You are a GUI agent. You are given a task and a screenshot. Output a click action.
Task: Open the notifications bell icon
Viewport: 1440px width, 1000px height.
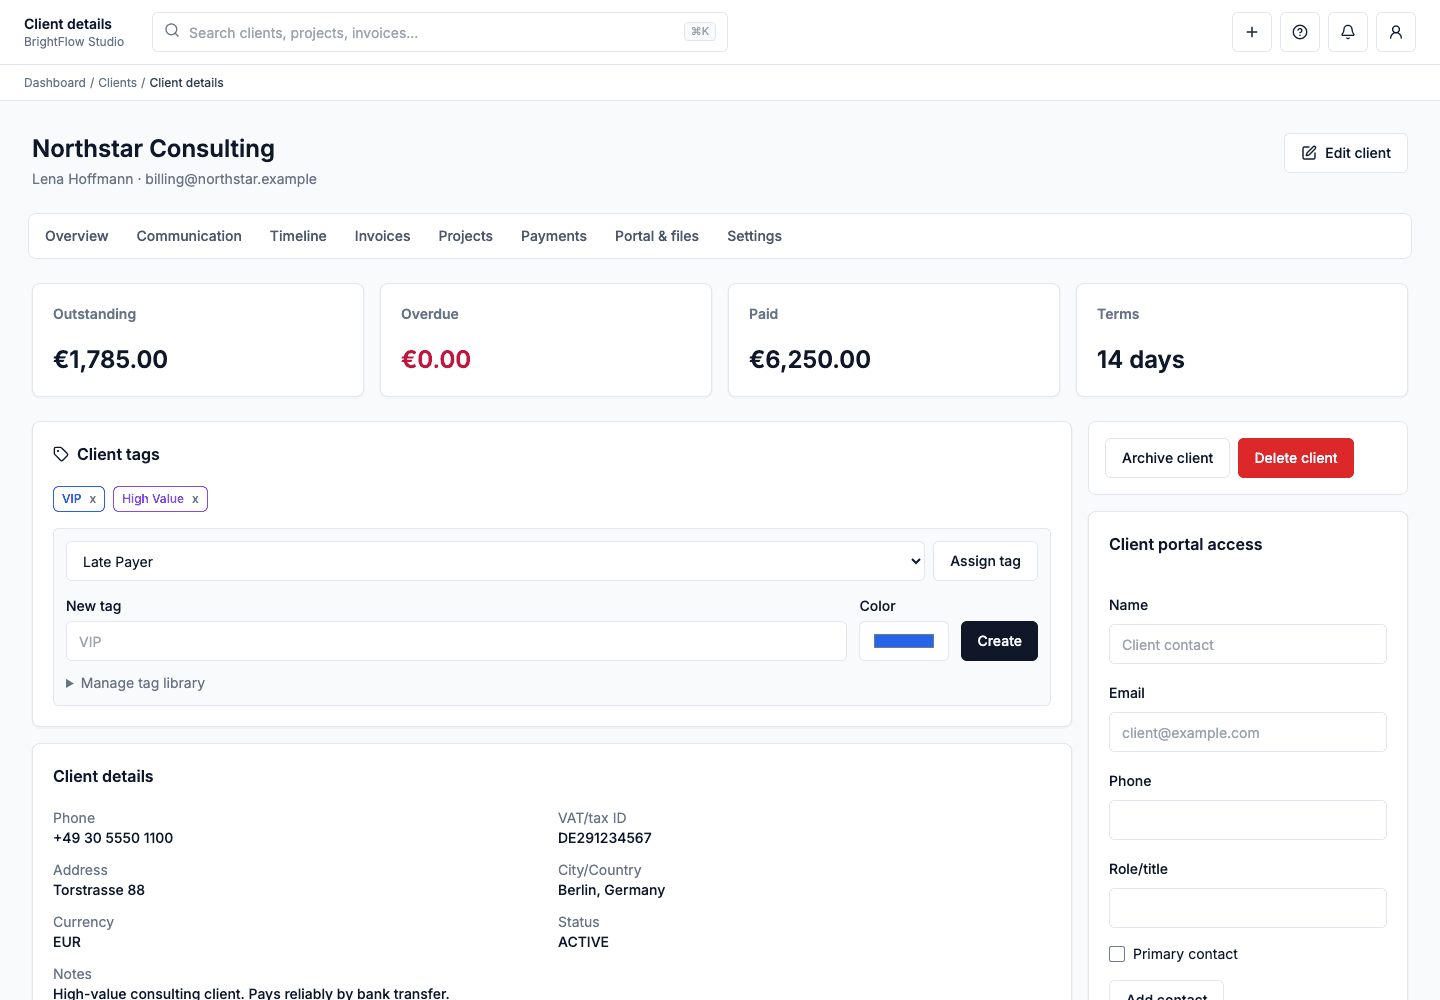point(1348,32)
